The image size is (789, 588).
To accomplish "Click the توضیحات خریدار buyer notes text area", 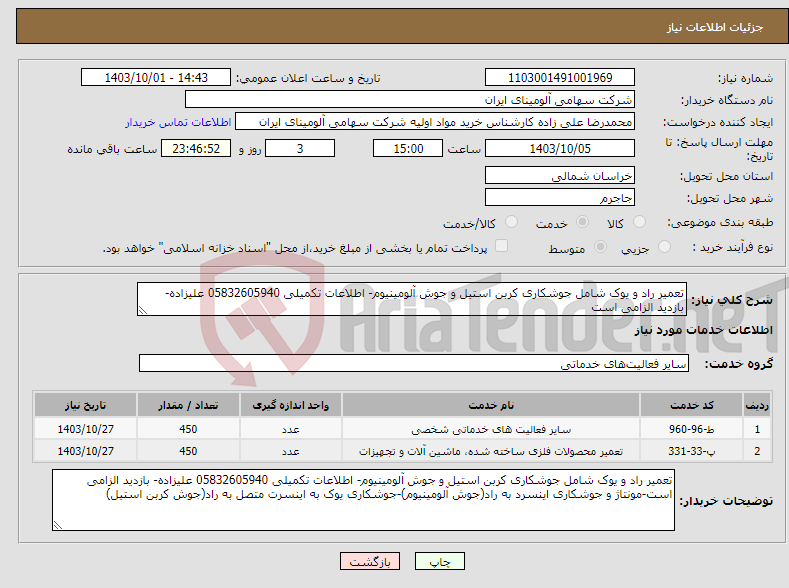I will tap(363, 500).
